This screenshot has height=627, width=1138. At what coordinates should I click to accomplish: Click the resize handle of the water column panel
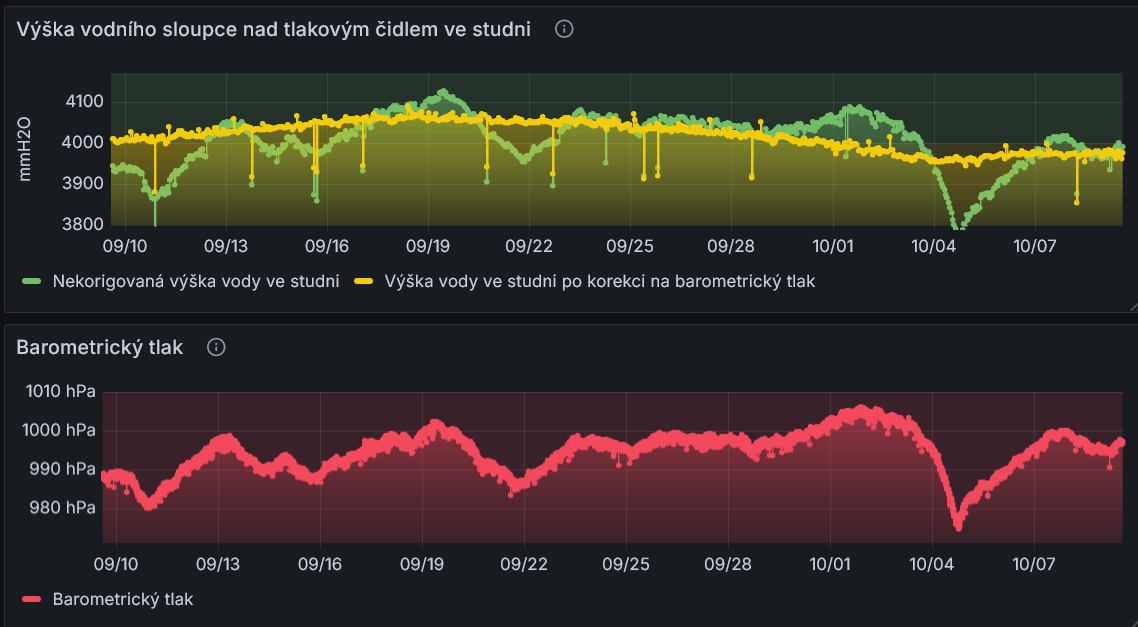1131,306
